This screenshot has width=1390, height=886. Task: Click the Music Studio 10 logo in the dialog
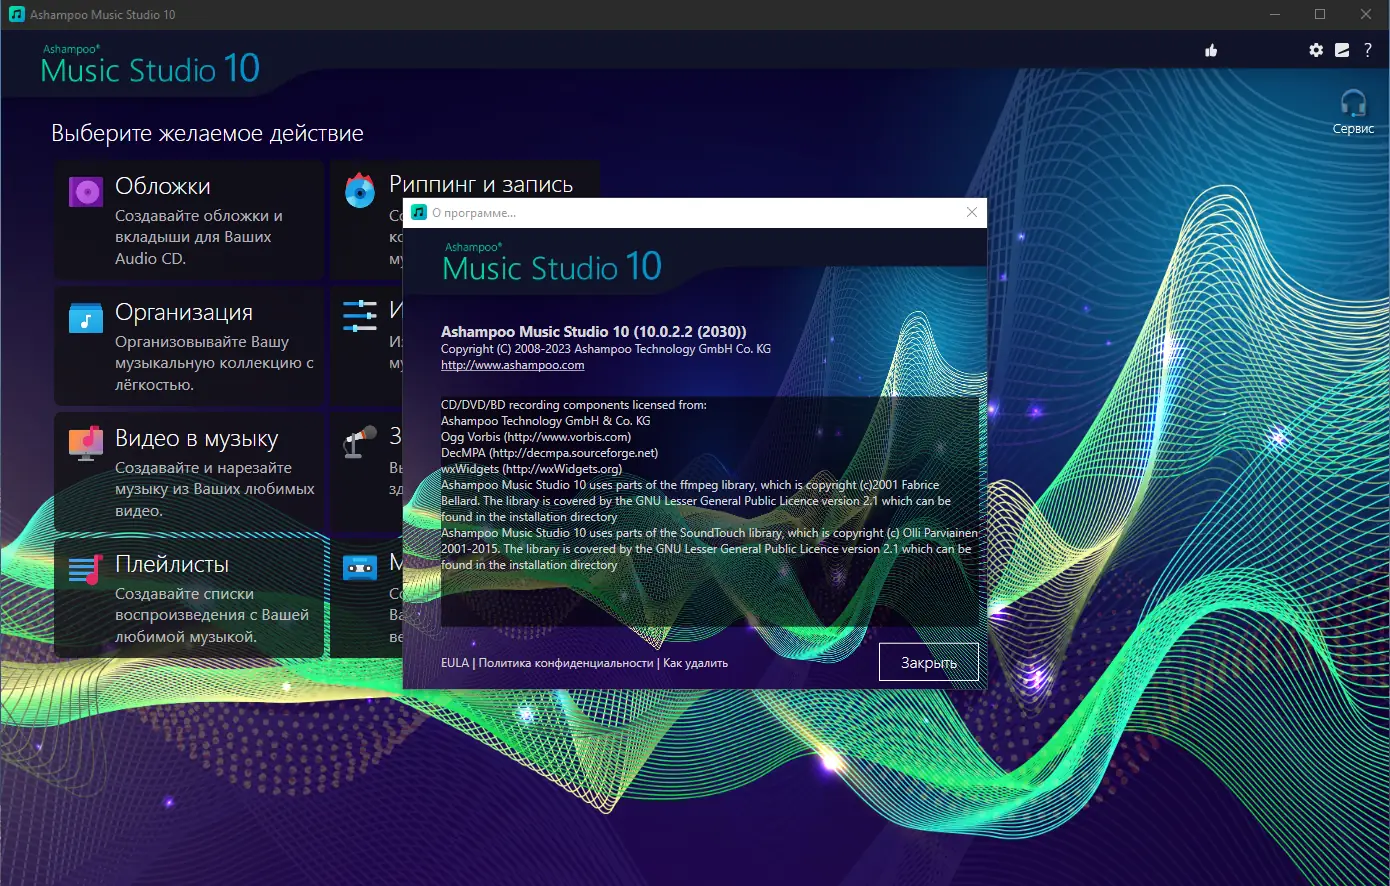coord(552,263)
